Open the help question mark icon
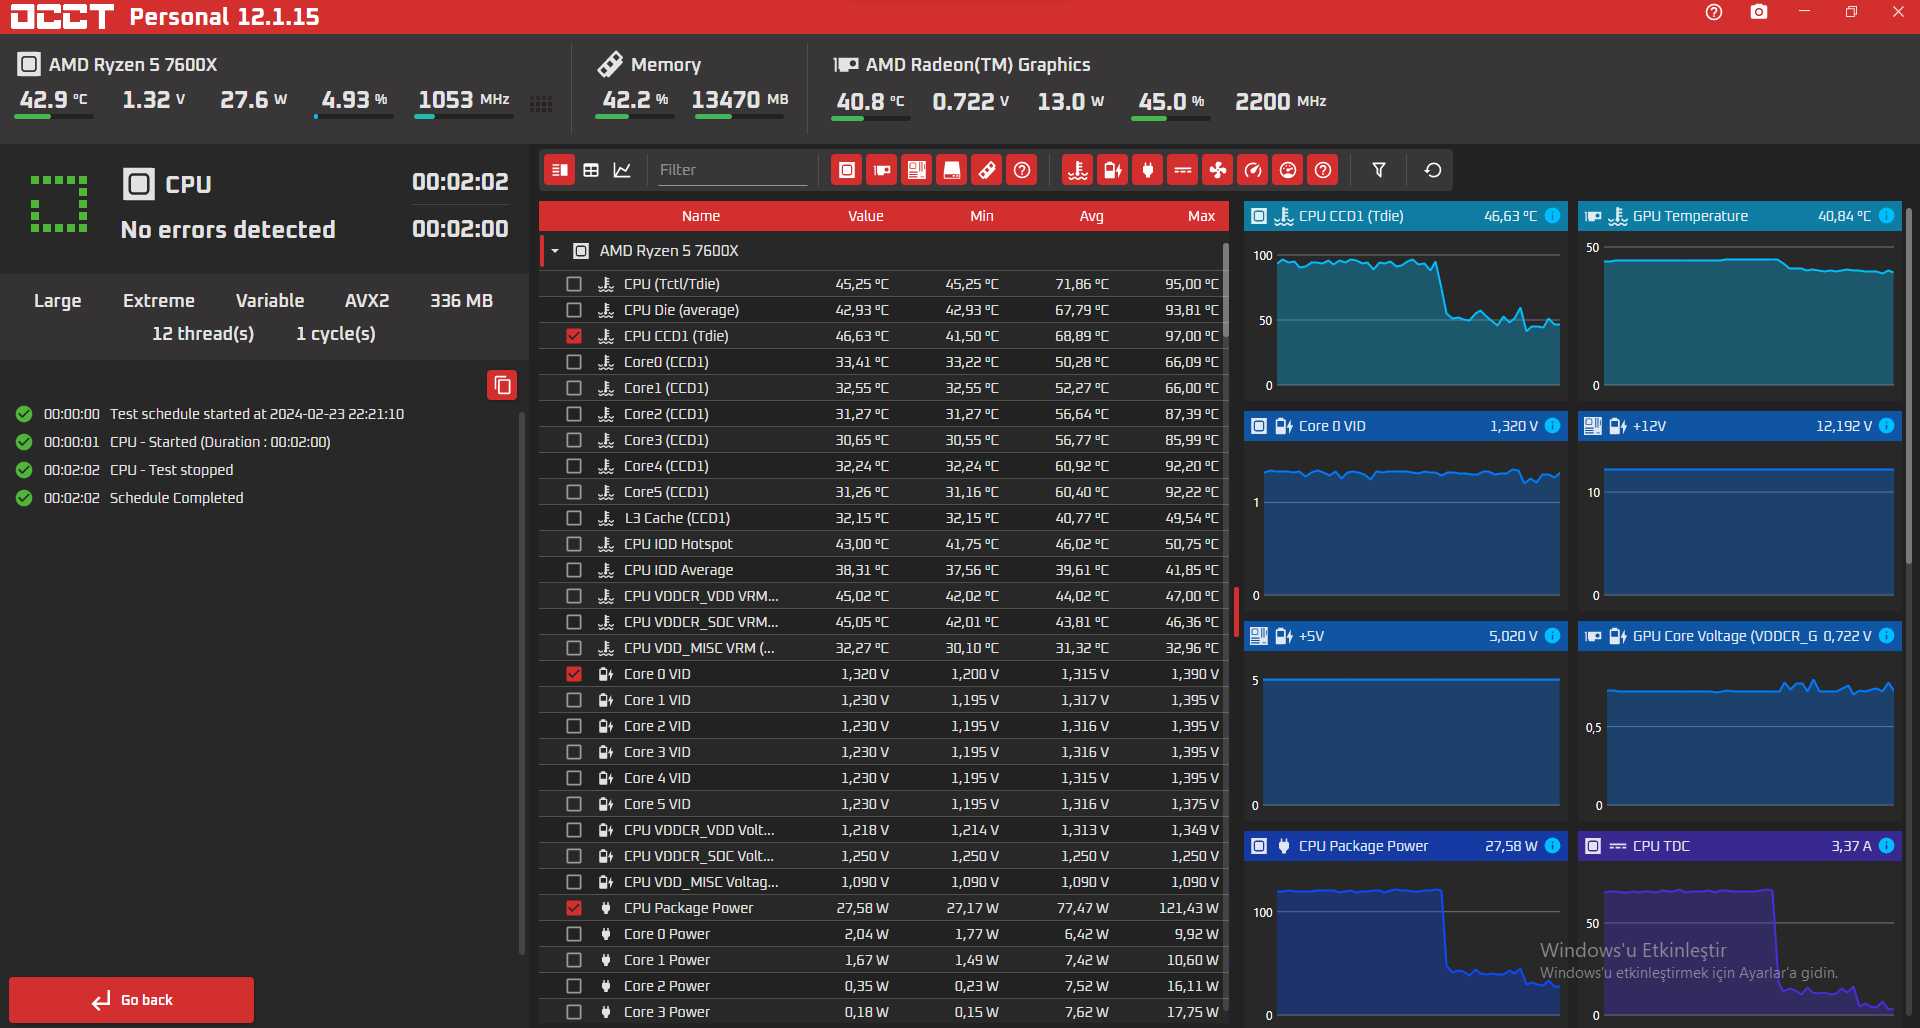Screen dimensions: 1920x1028 pyautogui.click(x=1714, y=12)
